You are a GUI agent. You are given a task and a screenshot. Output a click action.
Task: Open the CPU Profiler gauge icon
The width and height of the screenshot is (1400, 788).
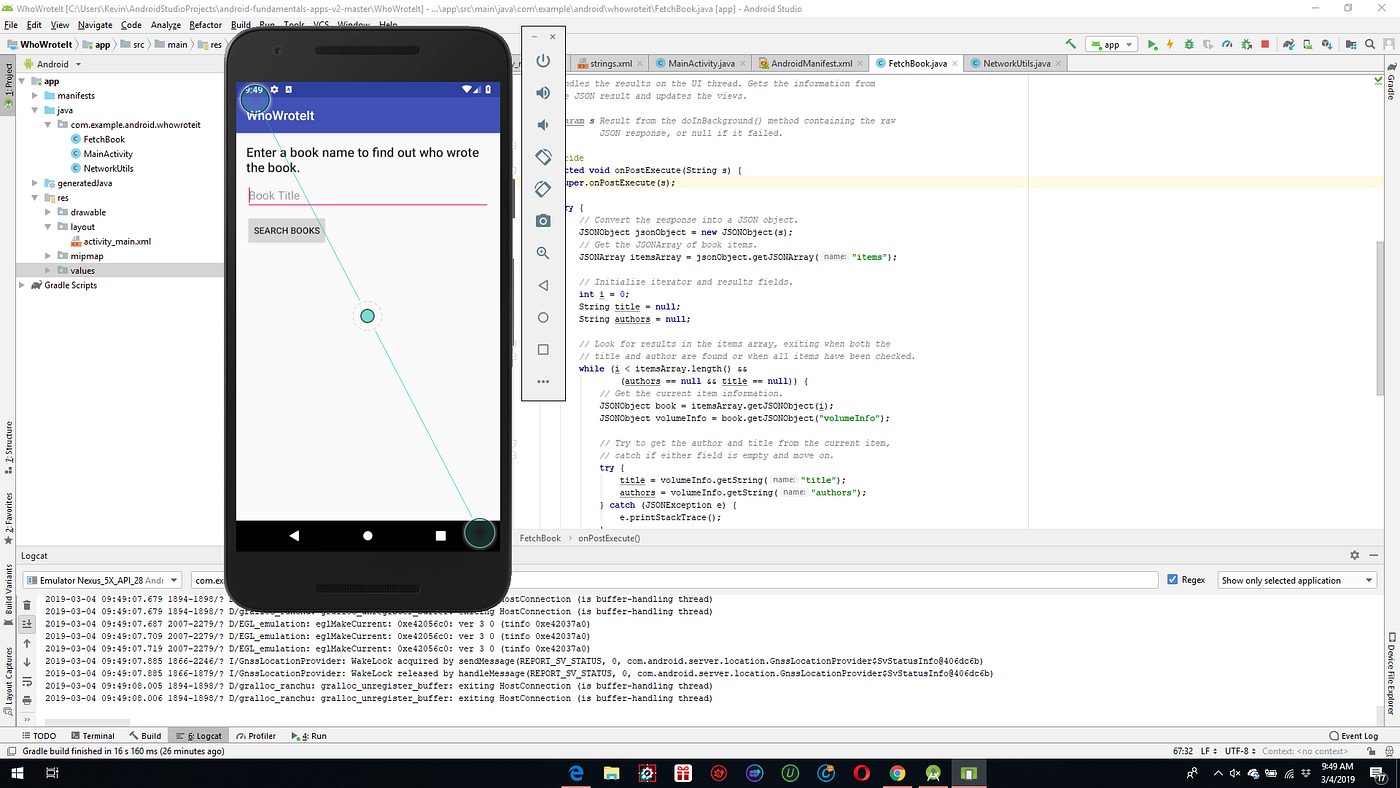coord(1228,44)
